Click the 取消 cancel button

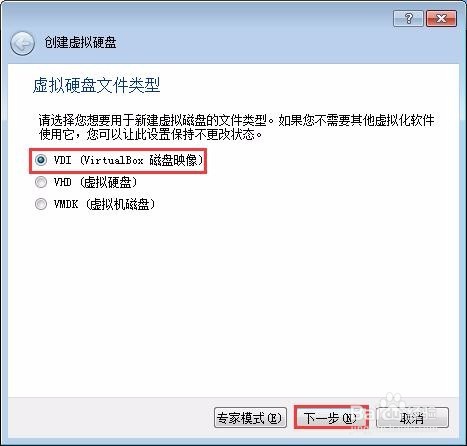coord(412,417)
